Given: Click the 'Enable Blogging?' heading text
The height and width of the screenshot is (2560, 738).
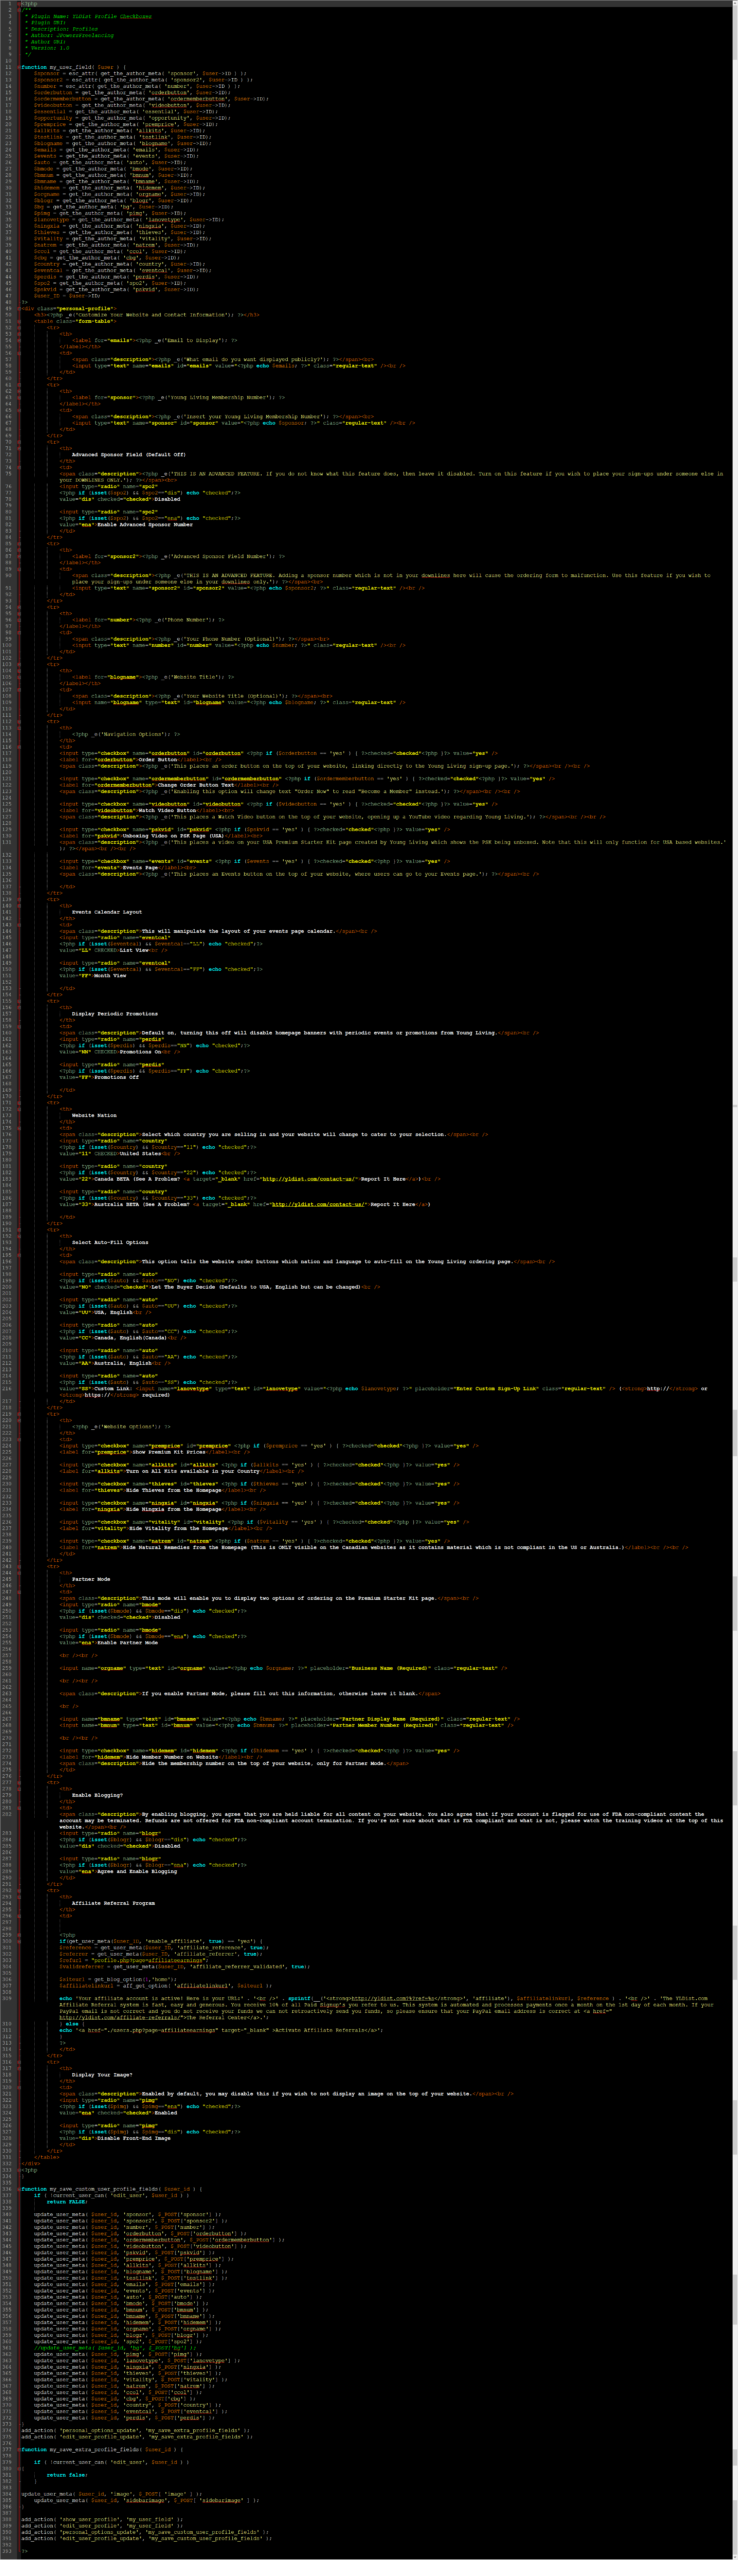Looking at the screenshot, I should click(97, 1795).
